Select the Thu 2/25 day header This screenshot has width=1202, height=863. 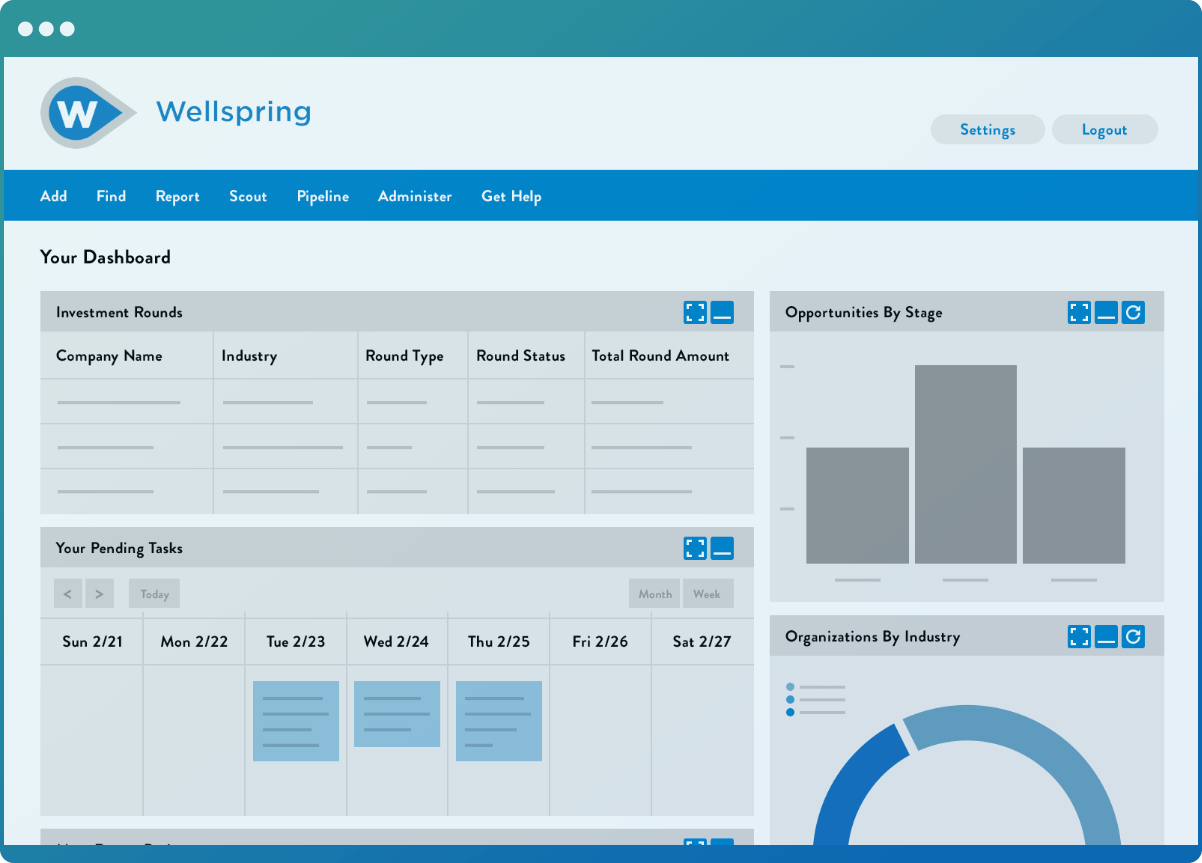coord(499,641)
